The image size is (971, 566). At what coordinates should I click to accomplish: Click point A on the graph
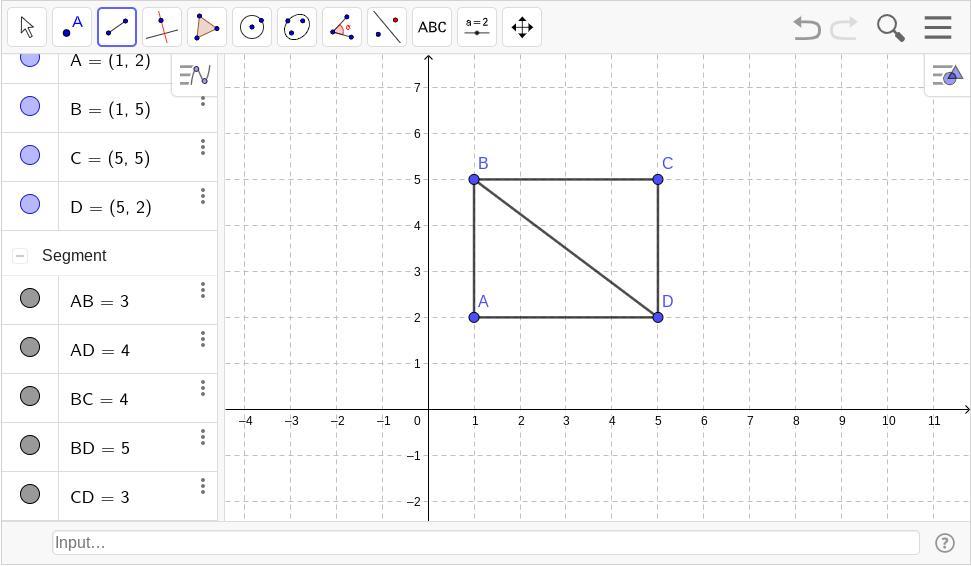point(474,318)
